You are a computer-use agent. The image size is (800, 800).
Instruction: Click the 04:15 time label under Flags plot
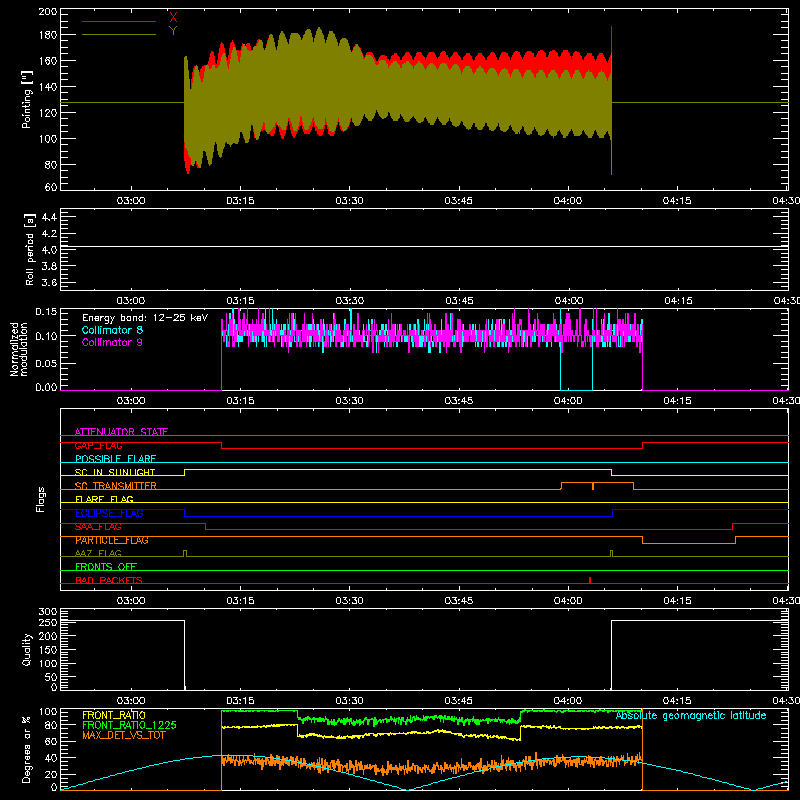pos(678,601)
